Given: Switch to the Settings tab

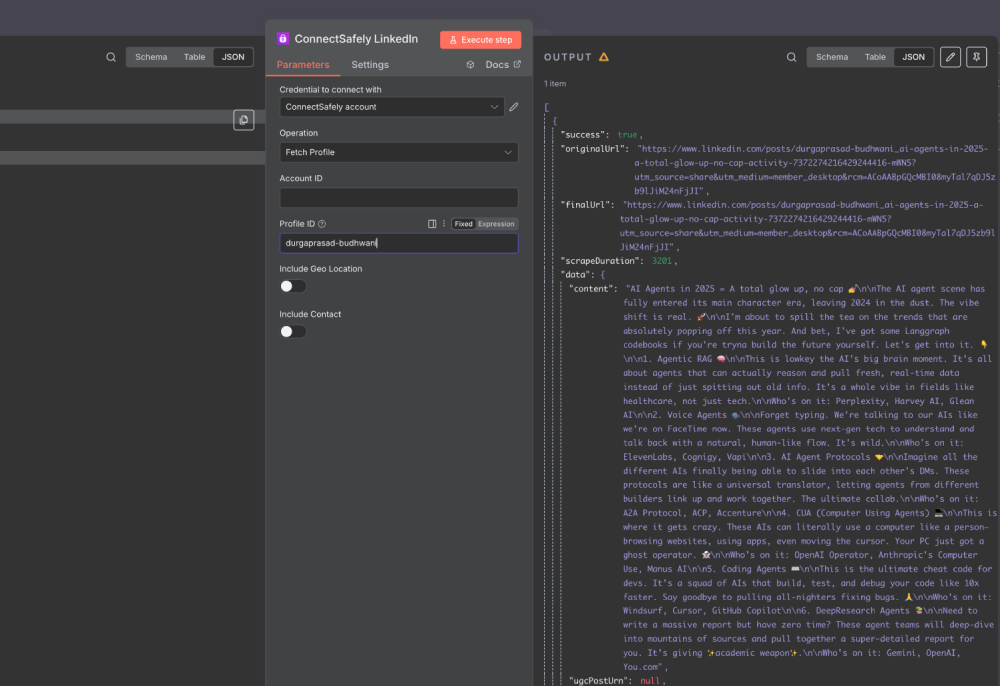Looking at the screenshot, I should [370, 64].
